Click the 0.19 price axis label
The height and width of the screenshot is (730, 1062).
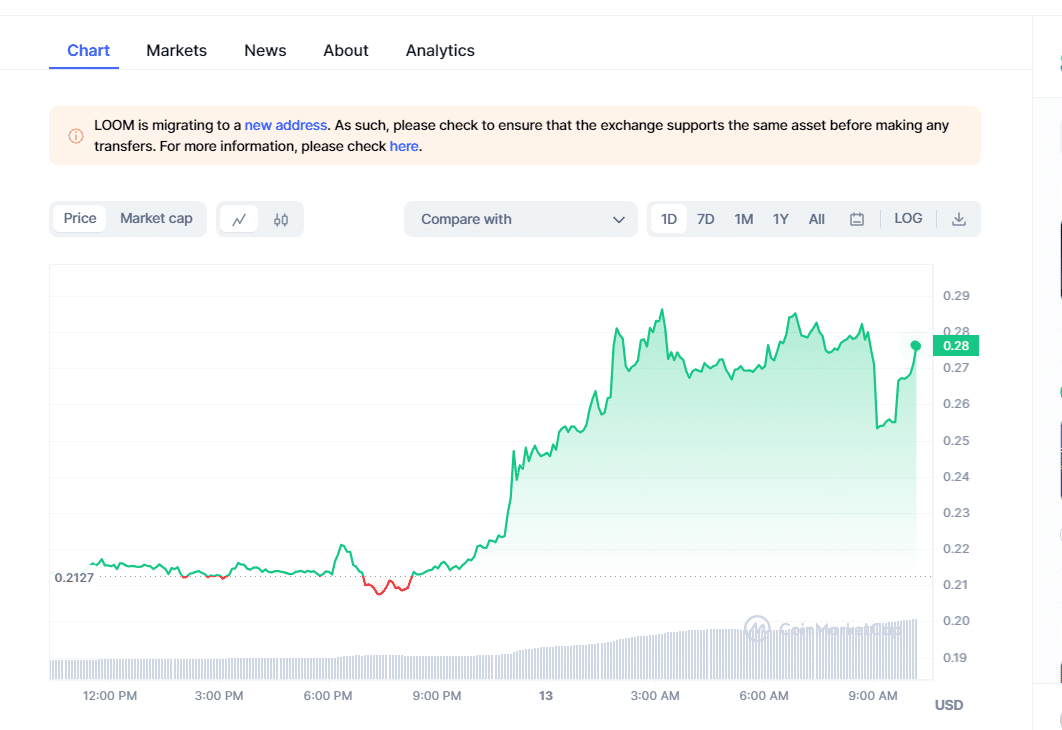(x=955, y=658)
